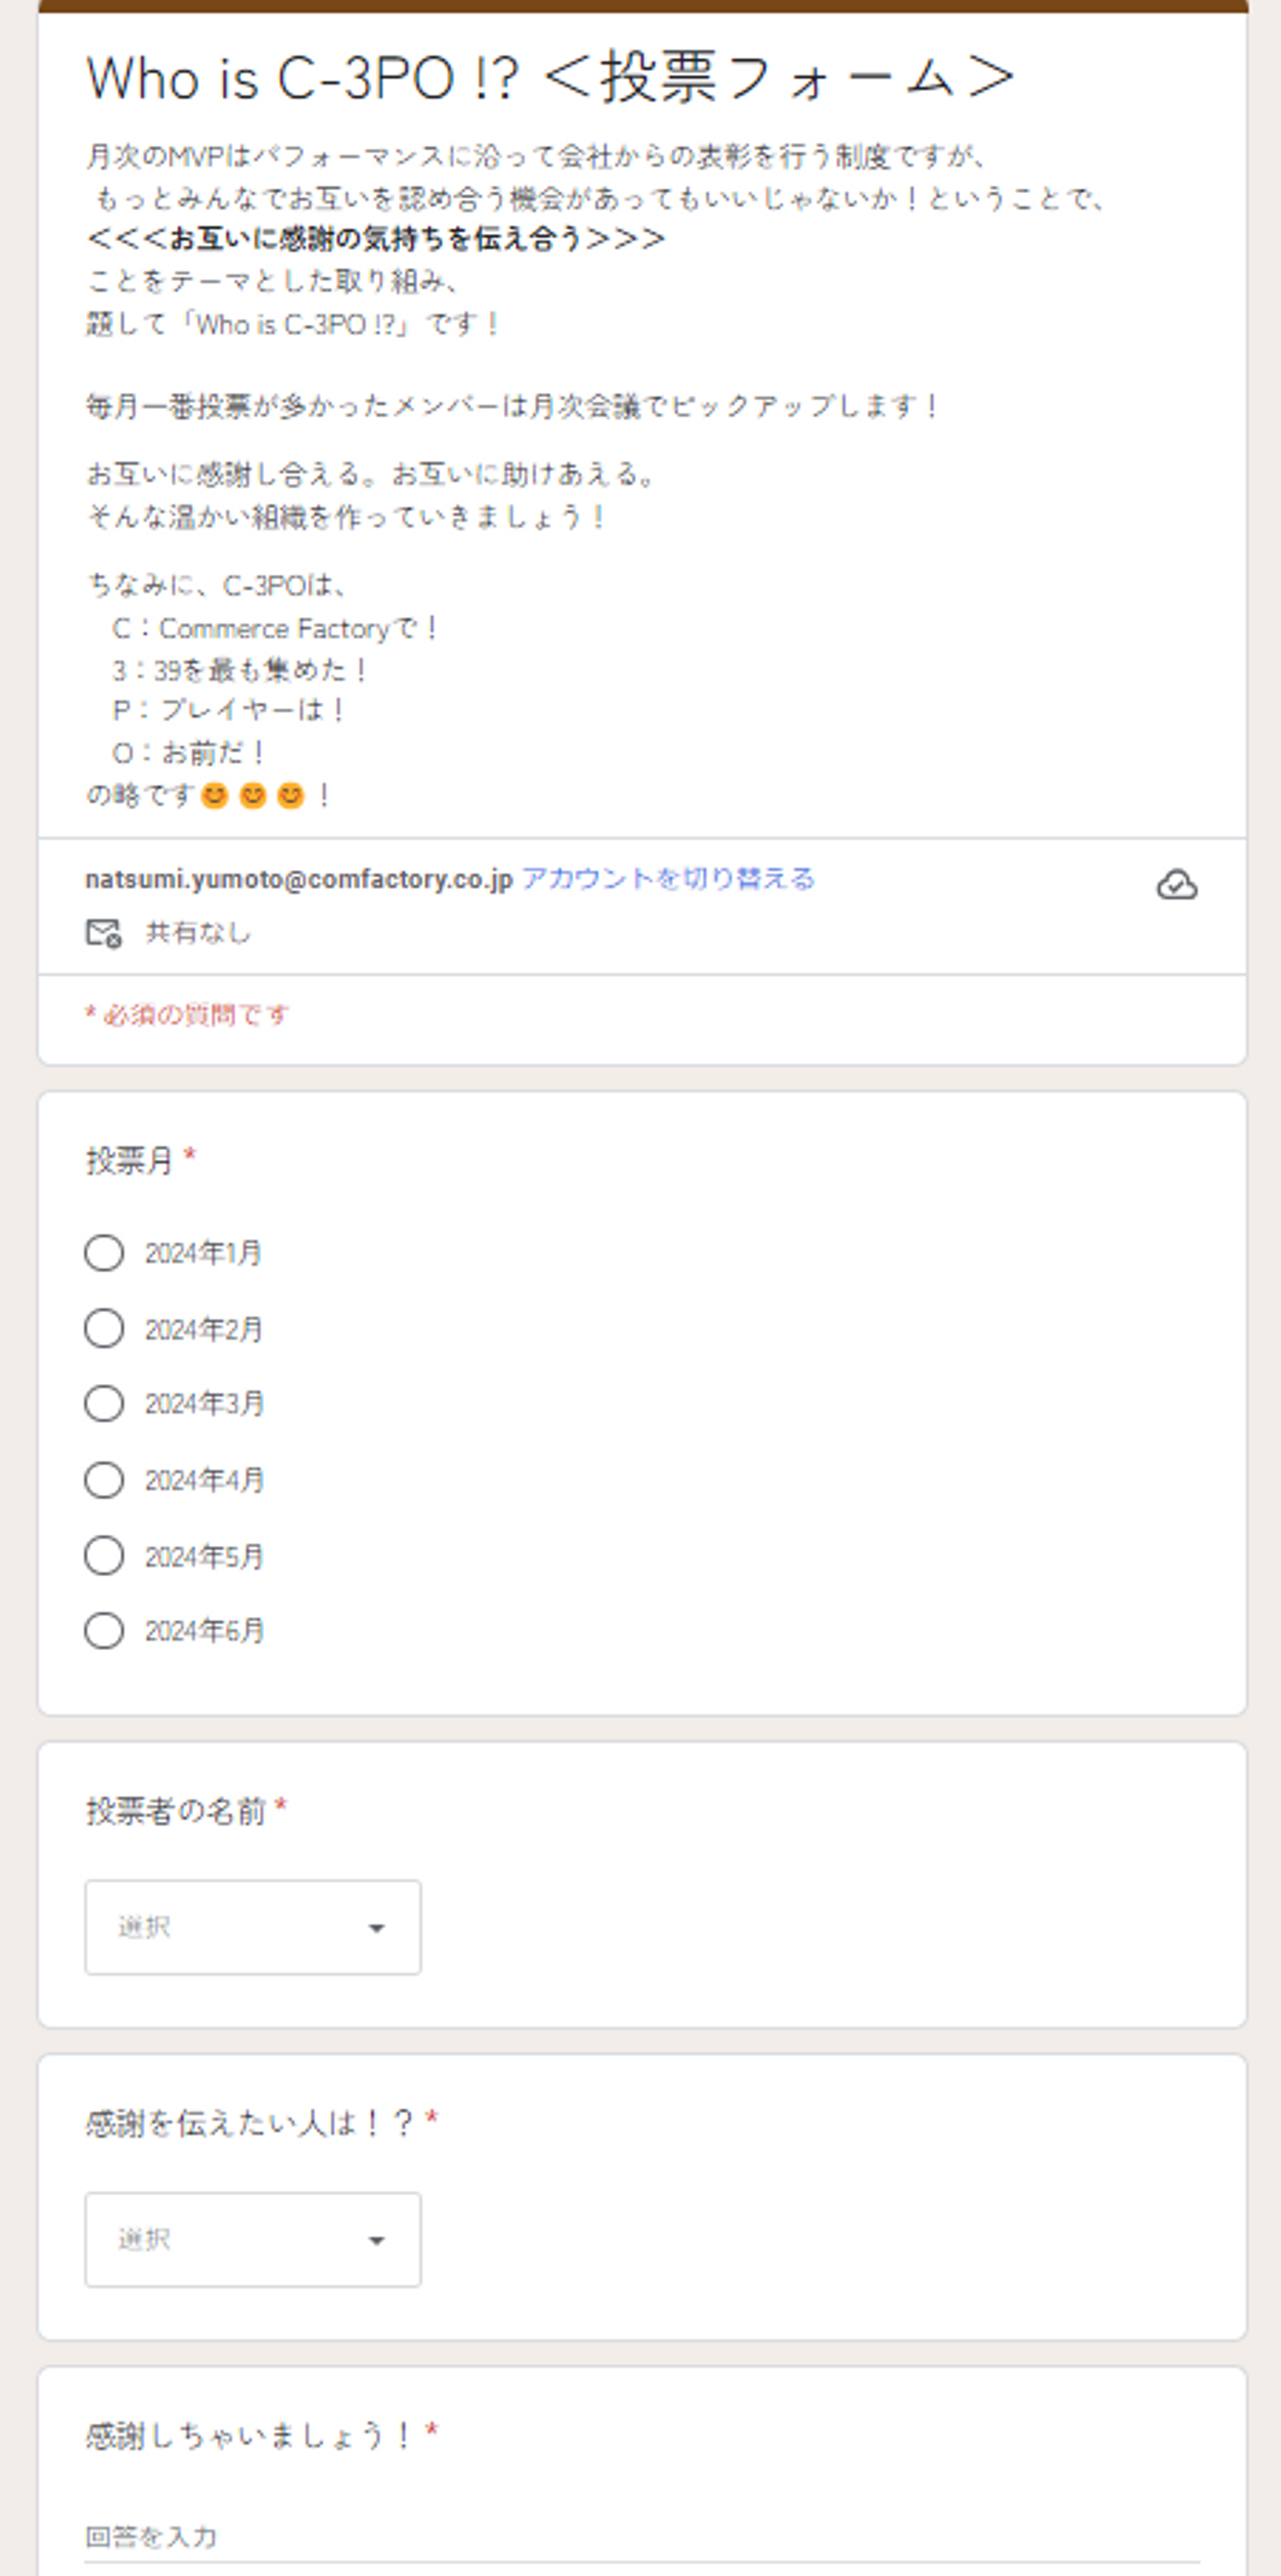
Task: Click the 投票月 question heading
Action: [x=130, y=1160]
